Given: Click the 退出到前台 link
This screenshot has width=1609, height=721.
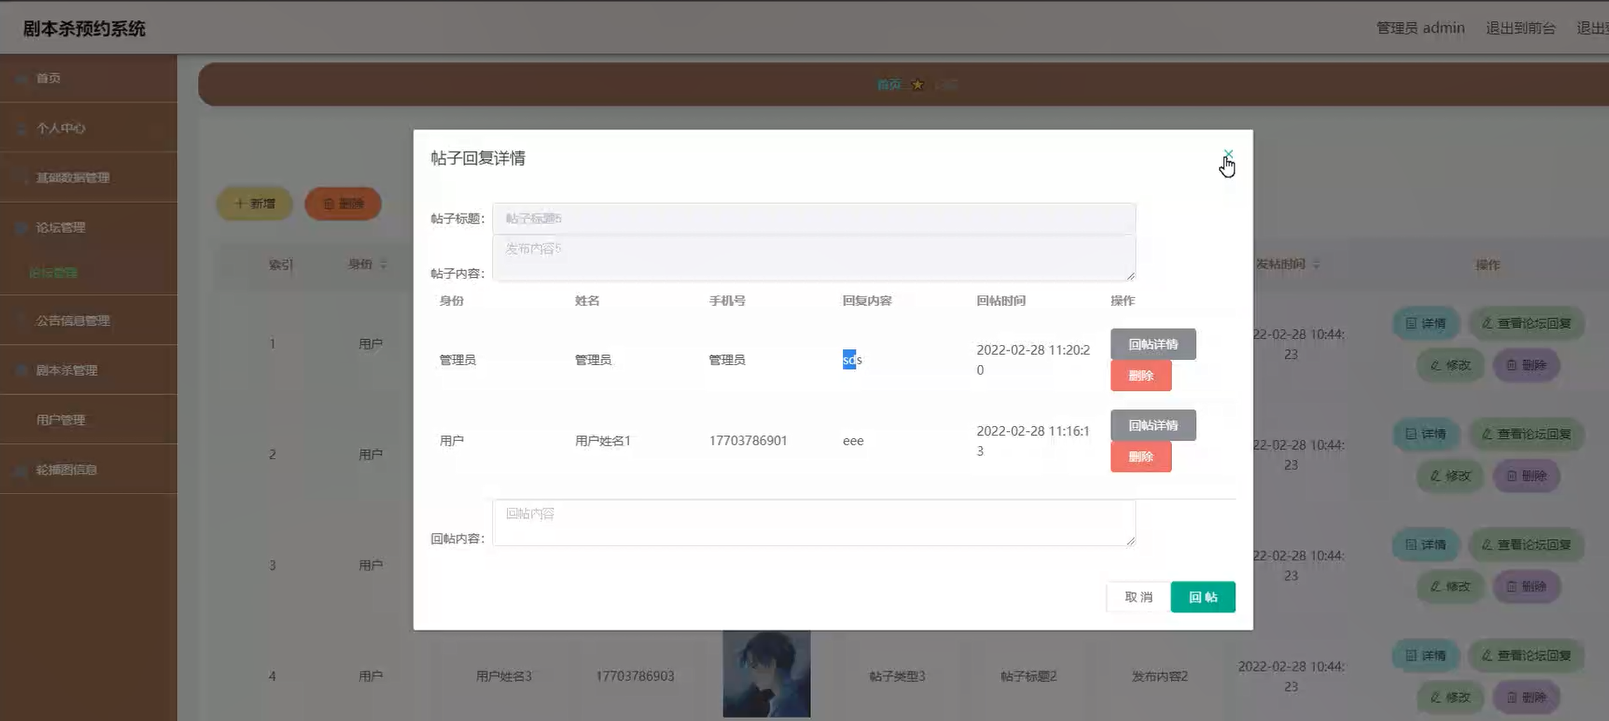Looking at the screenshot, I should (1520, 28).
